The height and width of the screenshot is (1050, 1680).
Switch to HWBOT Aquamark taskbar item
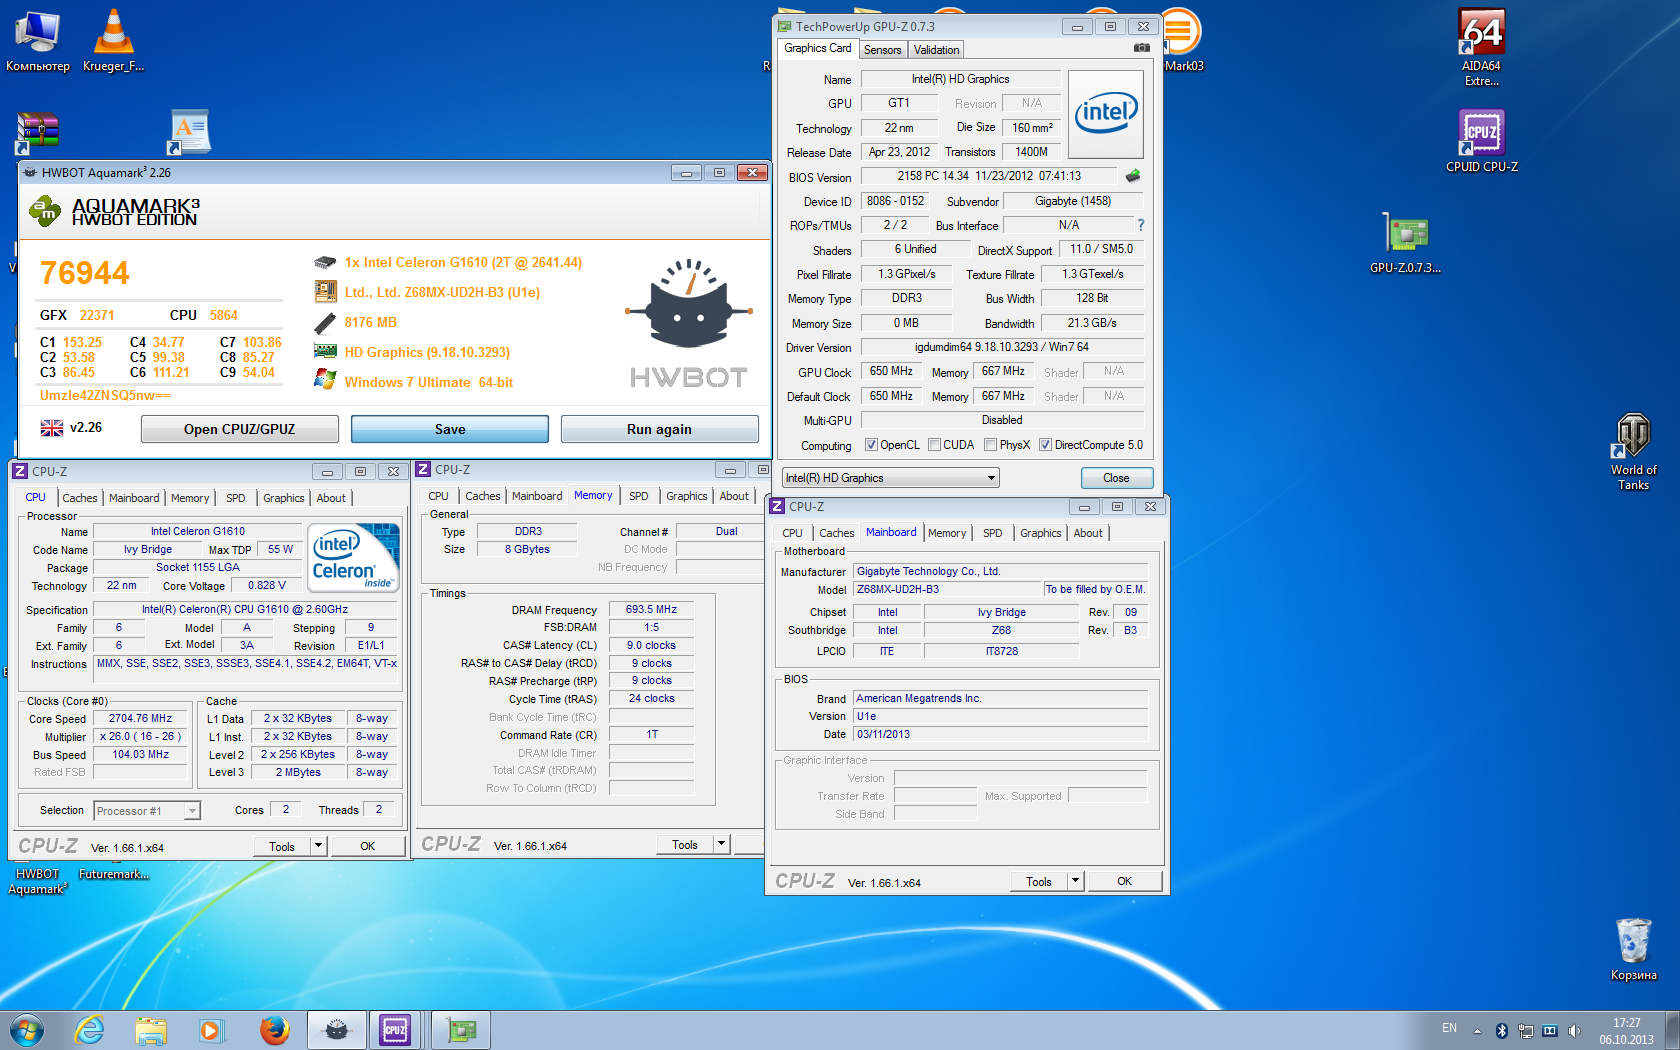coord(336,1030)
